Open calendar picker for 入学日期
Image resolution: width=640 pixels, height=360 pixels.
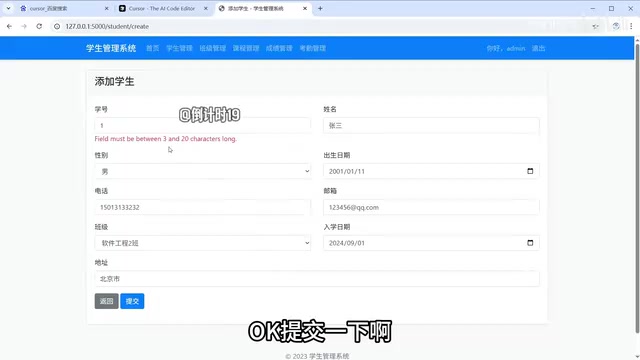530,243
